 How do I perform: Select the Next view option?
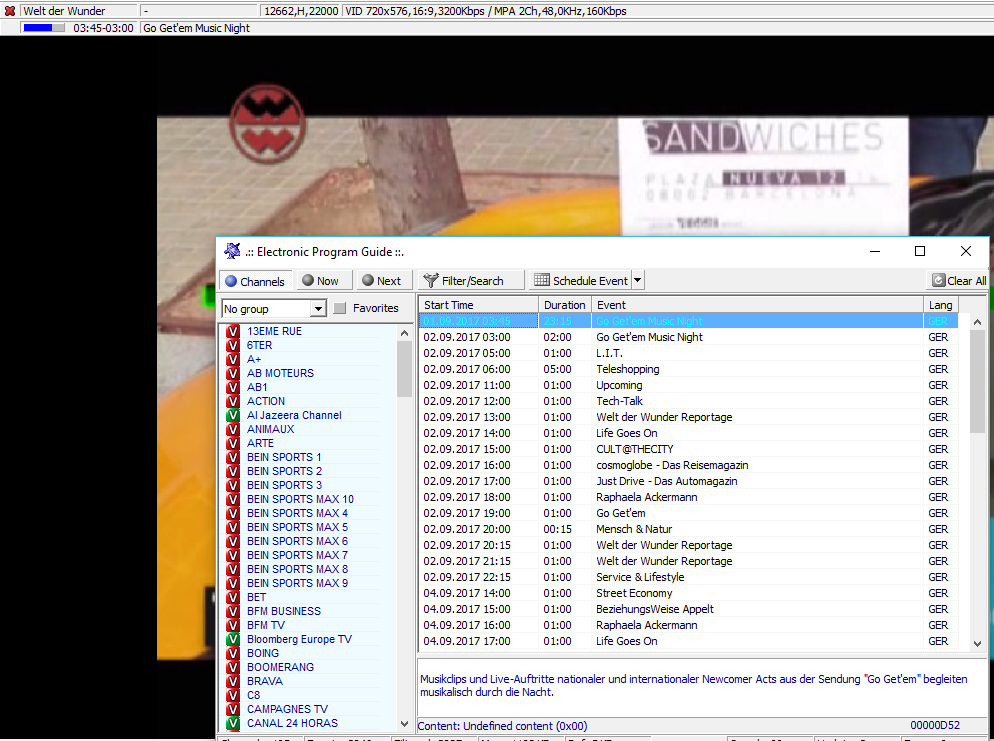pos(381,281)
